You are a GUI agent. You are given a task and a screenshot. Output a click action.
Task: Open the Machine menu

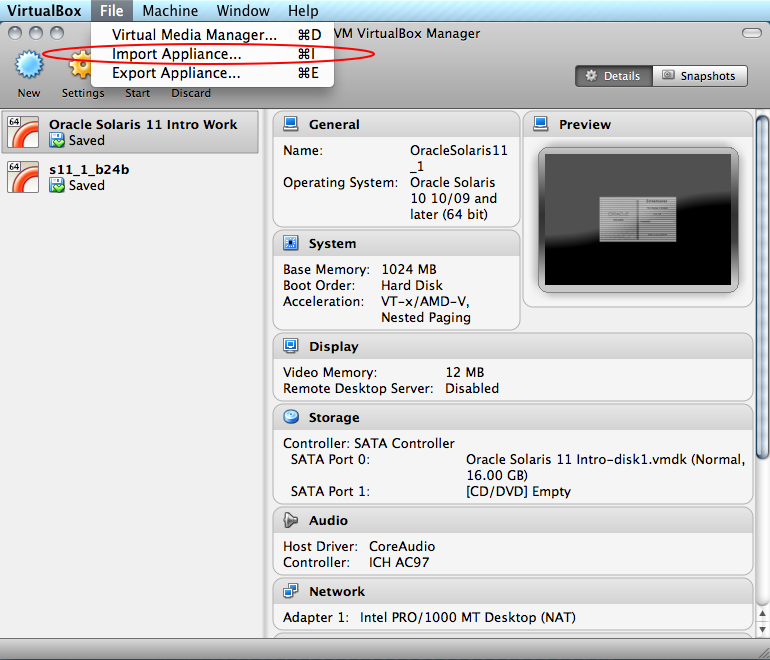pos(170,10)
